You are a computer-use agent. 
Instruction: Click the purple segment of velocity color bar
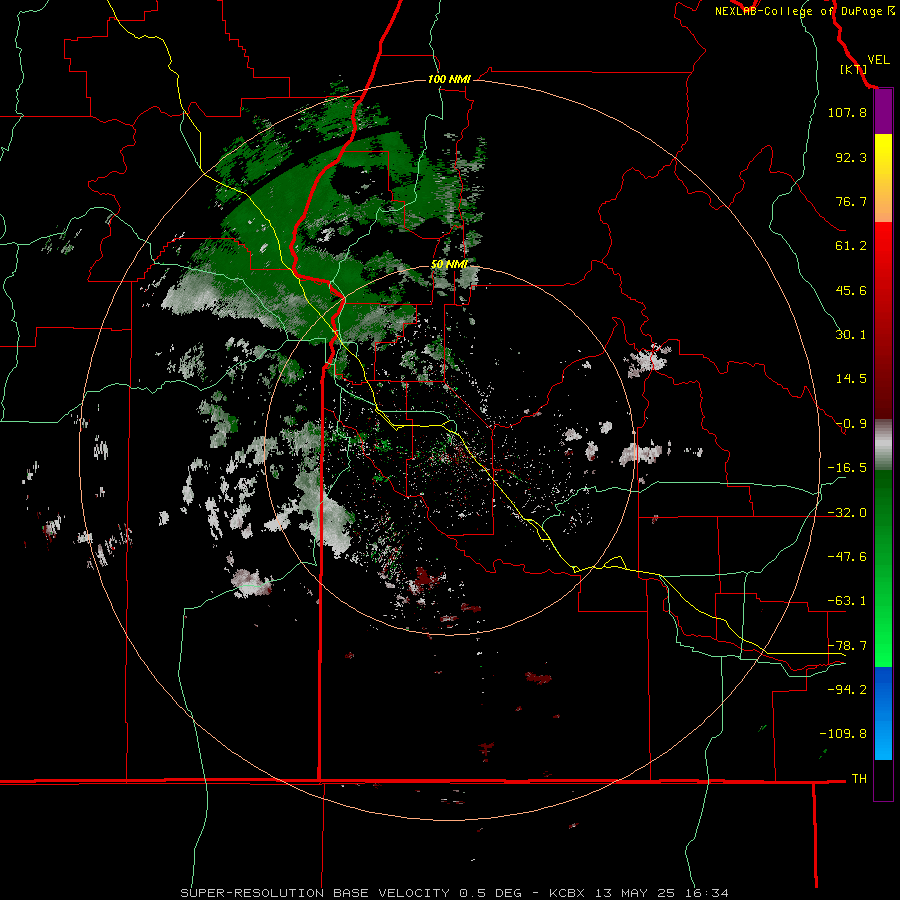[883, 111]
